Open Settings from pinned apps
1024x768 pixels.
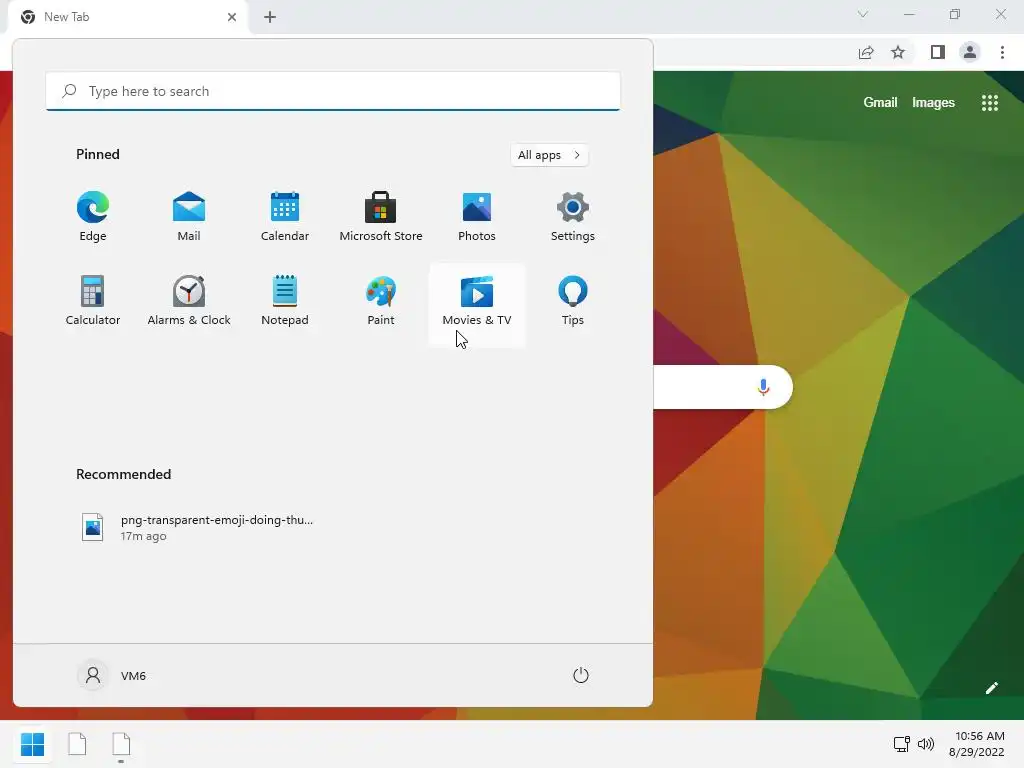click(573, 217)
